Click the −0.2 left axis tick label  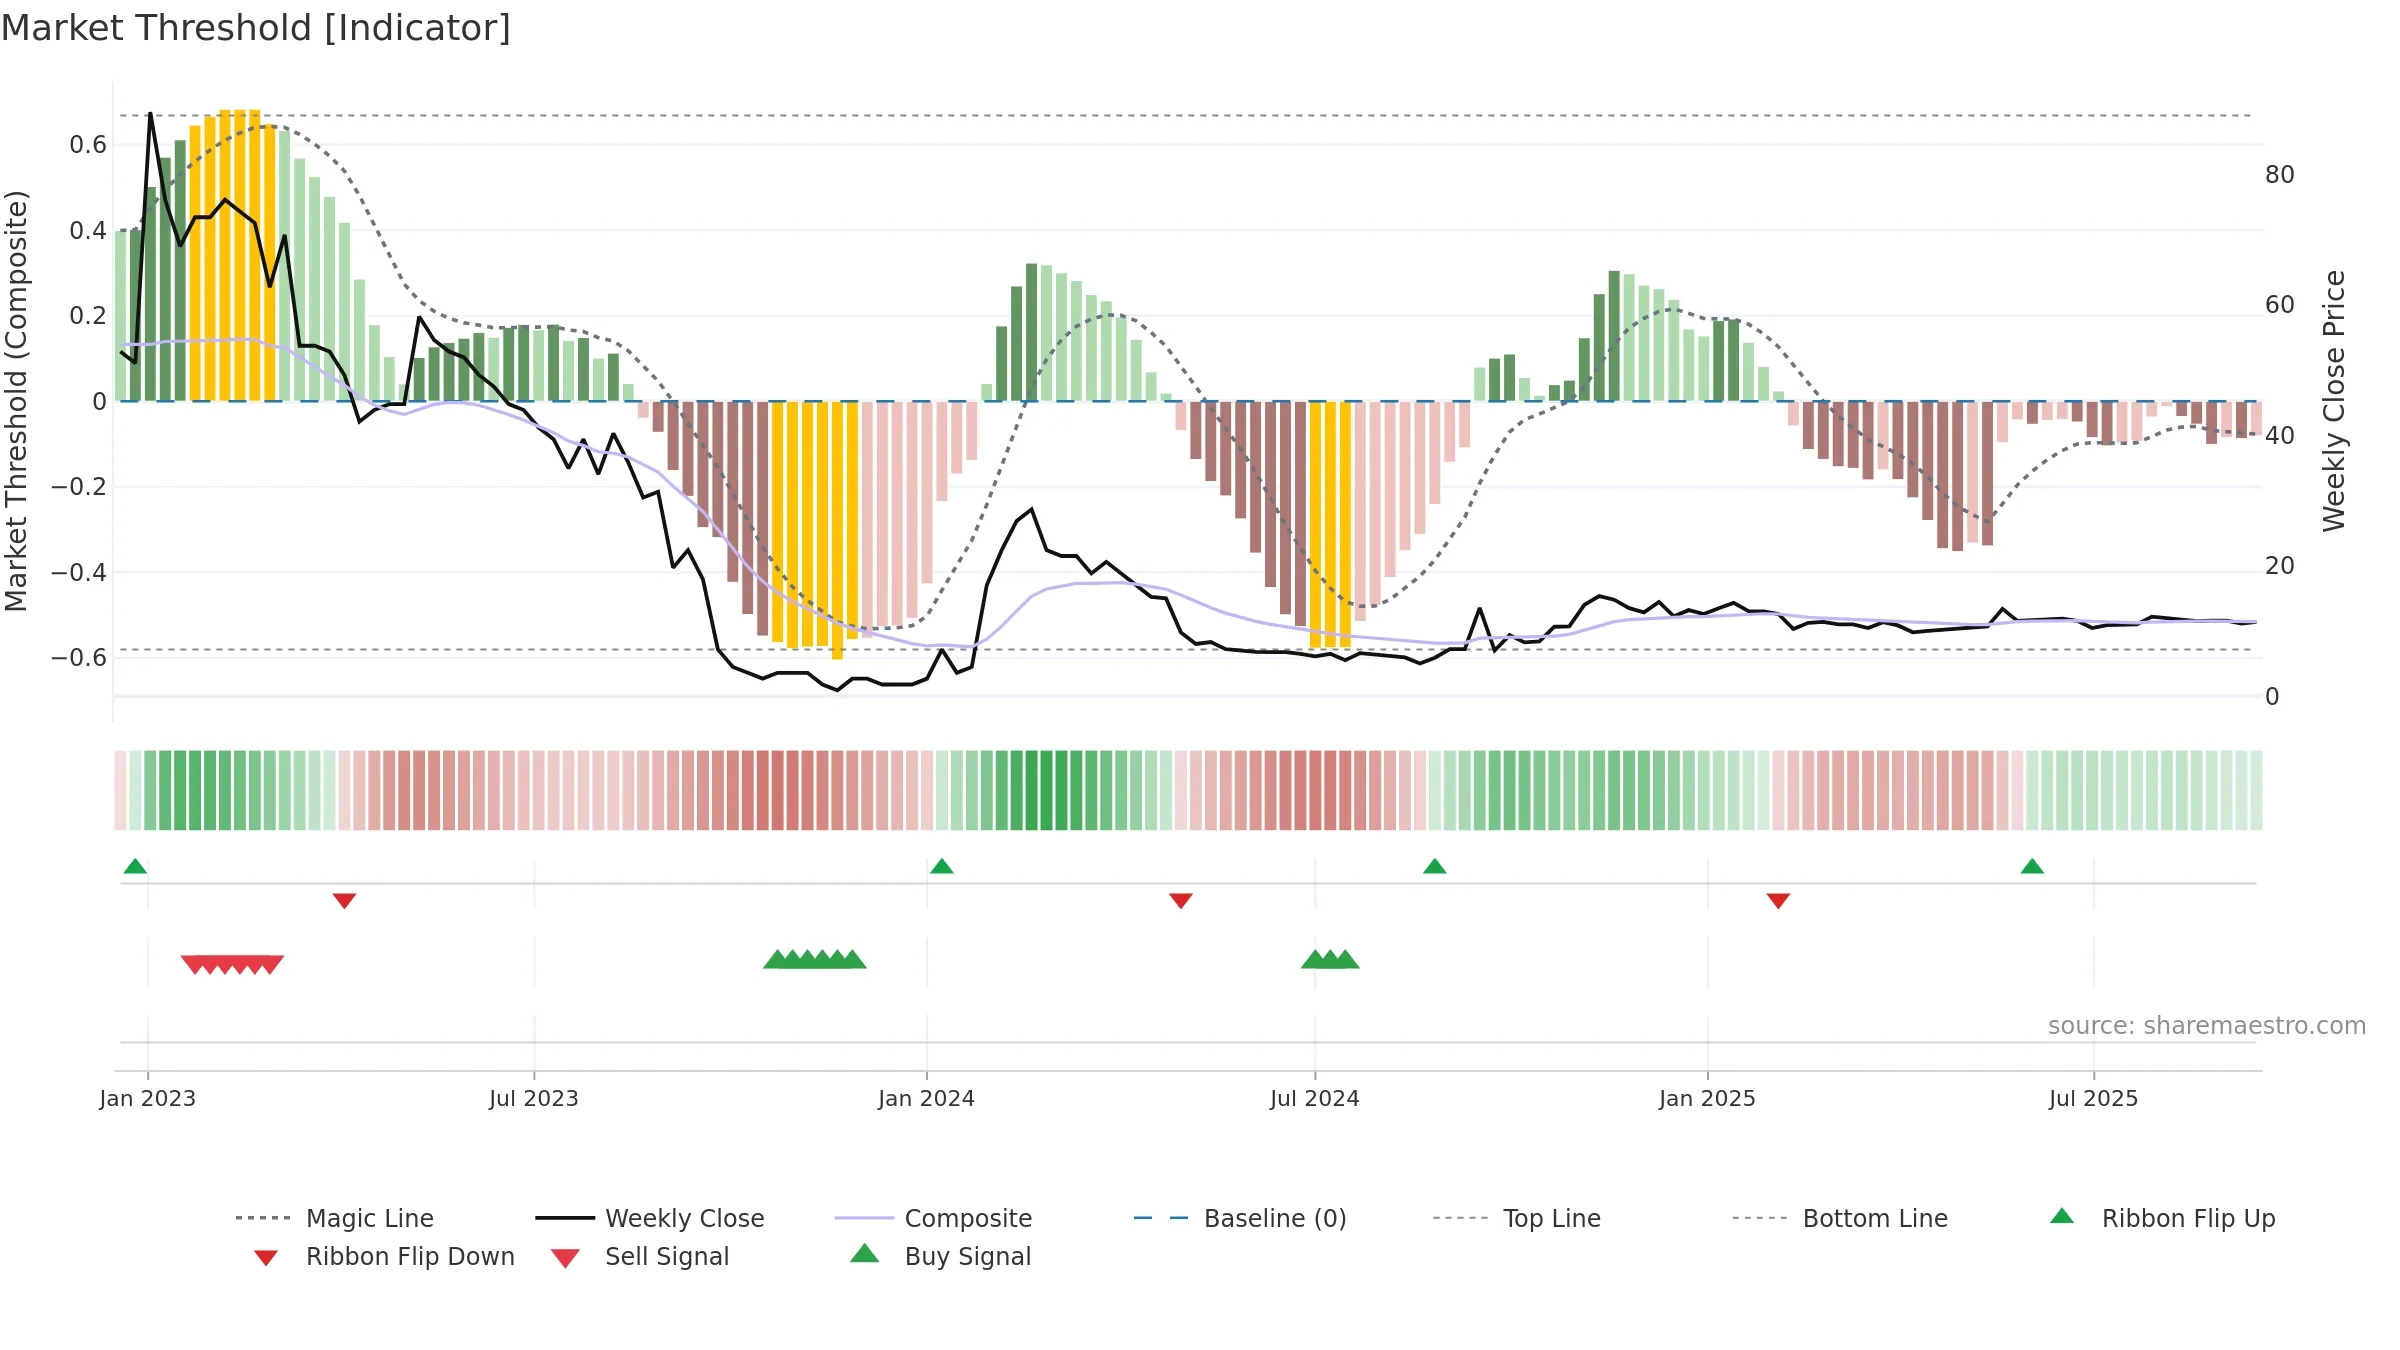click(x=79, y=487)
